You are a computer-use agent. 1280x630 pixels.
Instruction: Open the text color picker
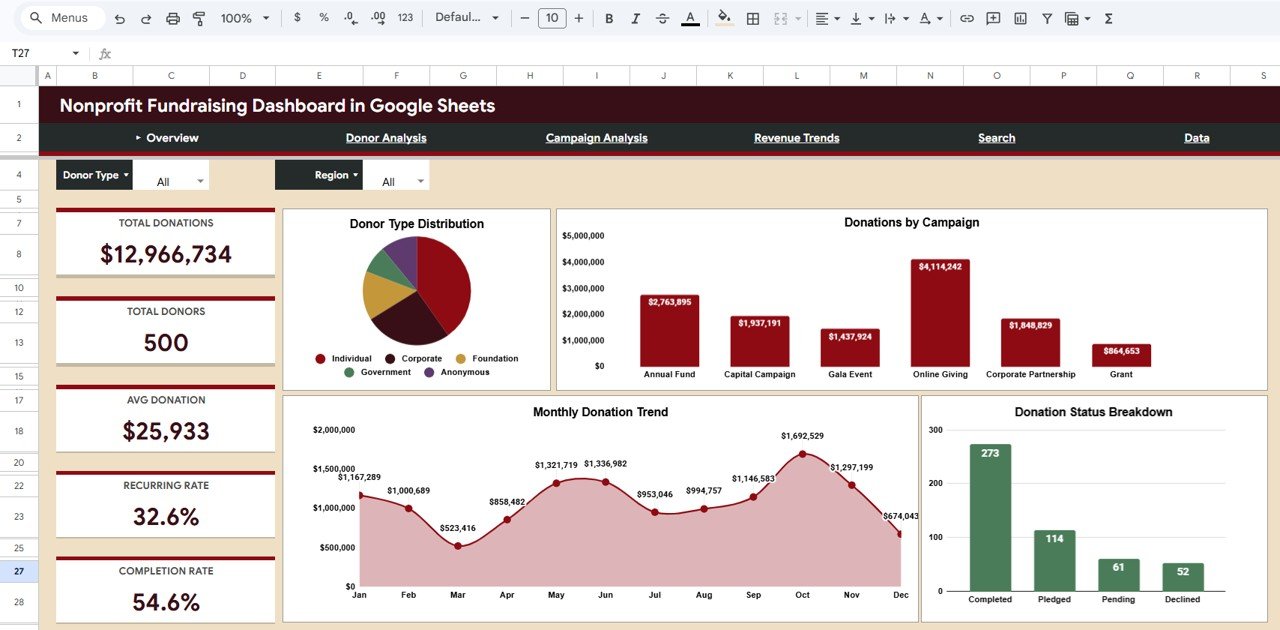(x=690, y=18)
